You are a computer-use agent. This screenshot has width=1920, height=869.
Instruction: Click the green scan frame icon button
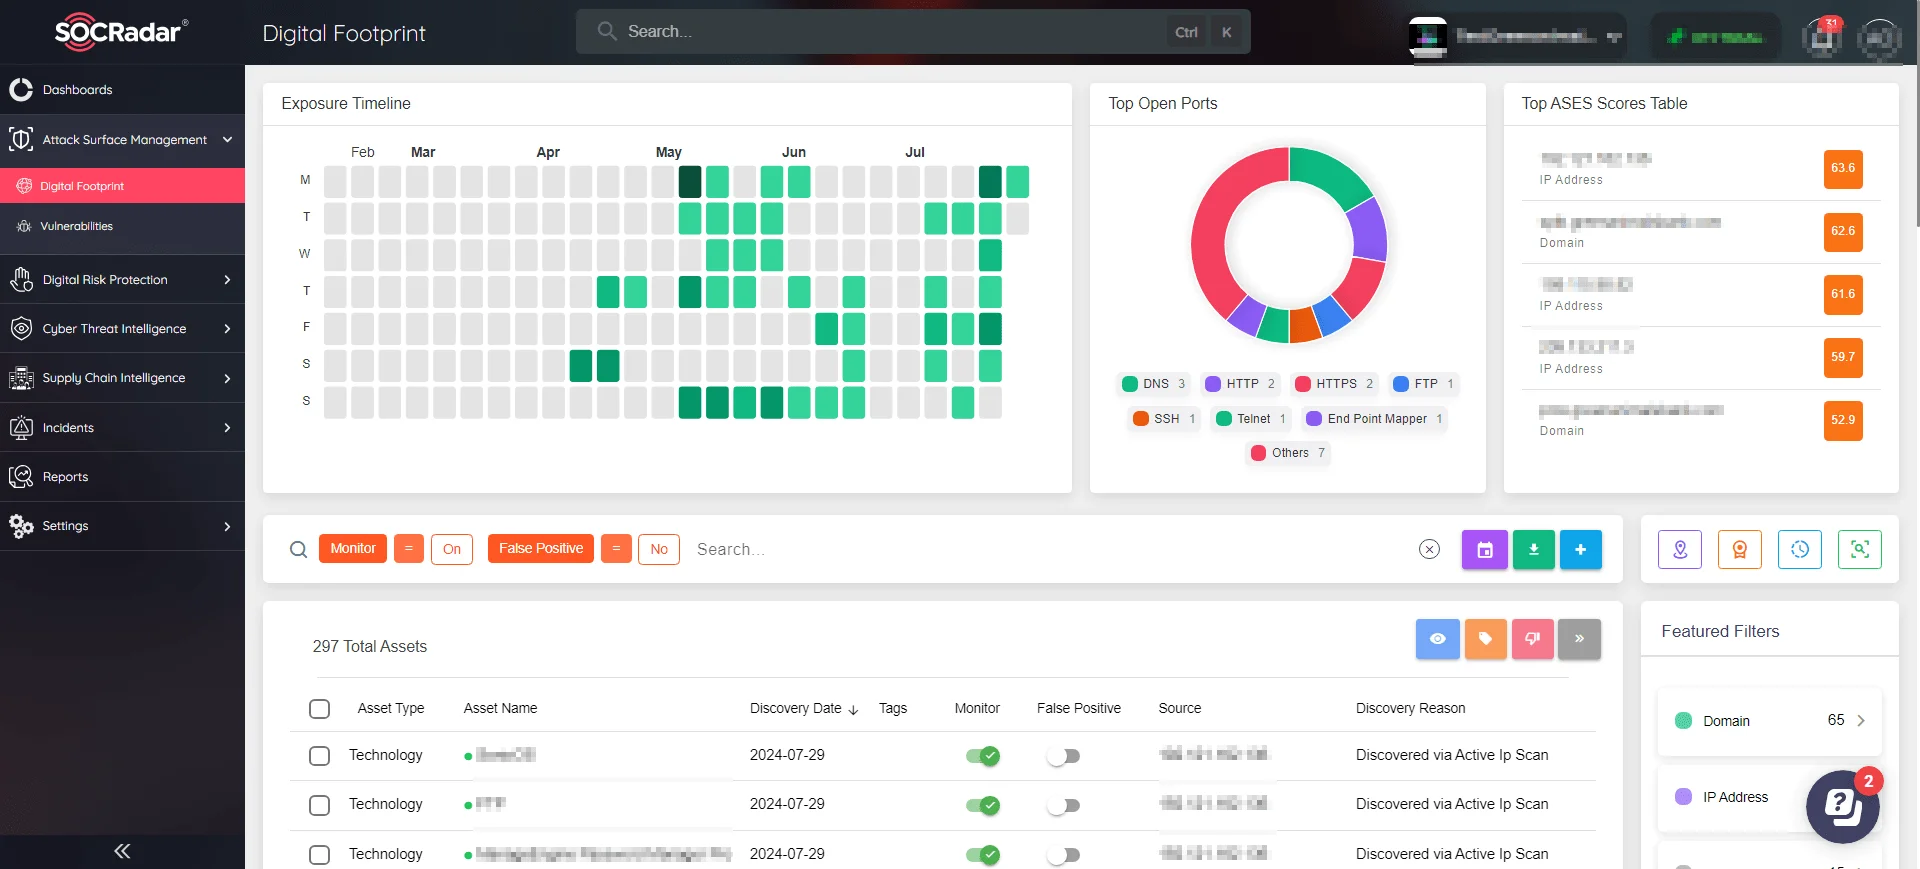coord(1860,549)
